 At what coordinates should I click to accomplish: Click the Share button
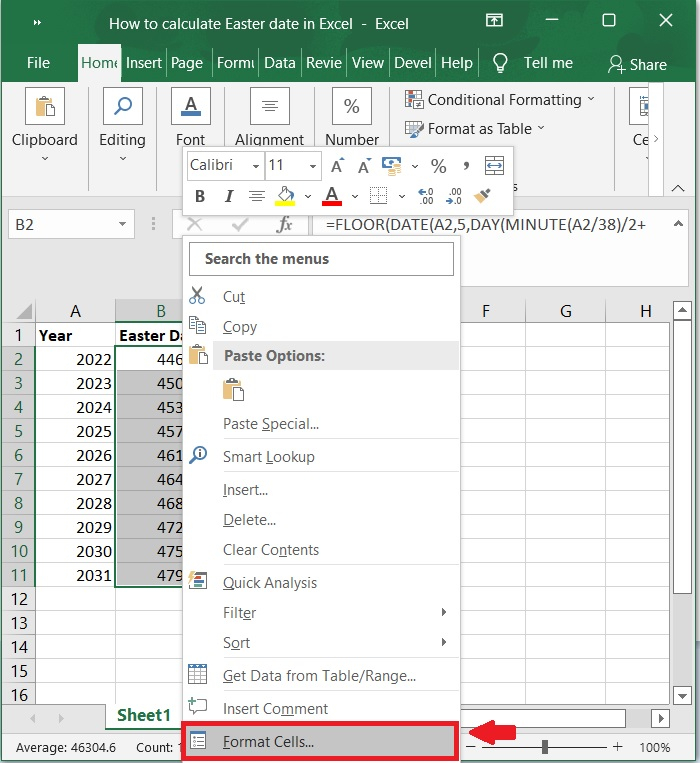click(637, 64)
